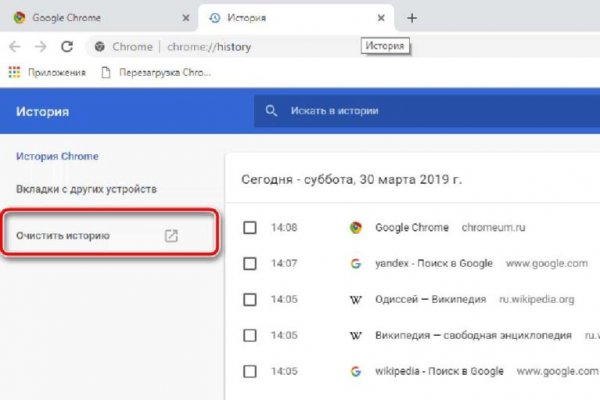Viewport: 600px width, 400px height.
Task: Open a new tab with plus button
Action: 412,18
